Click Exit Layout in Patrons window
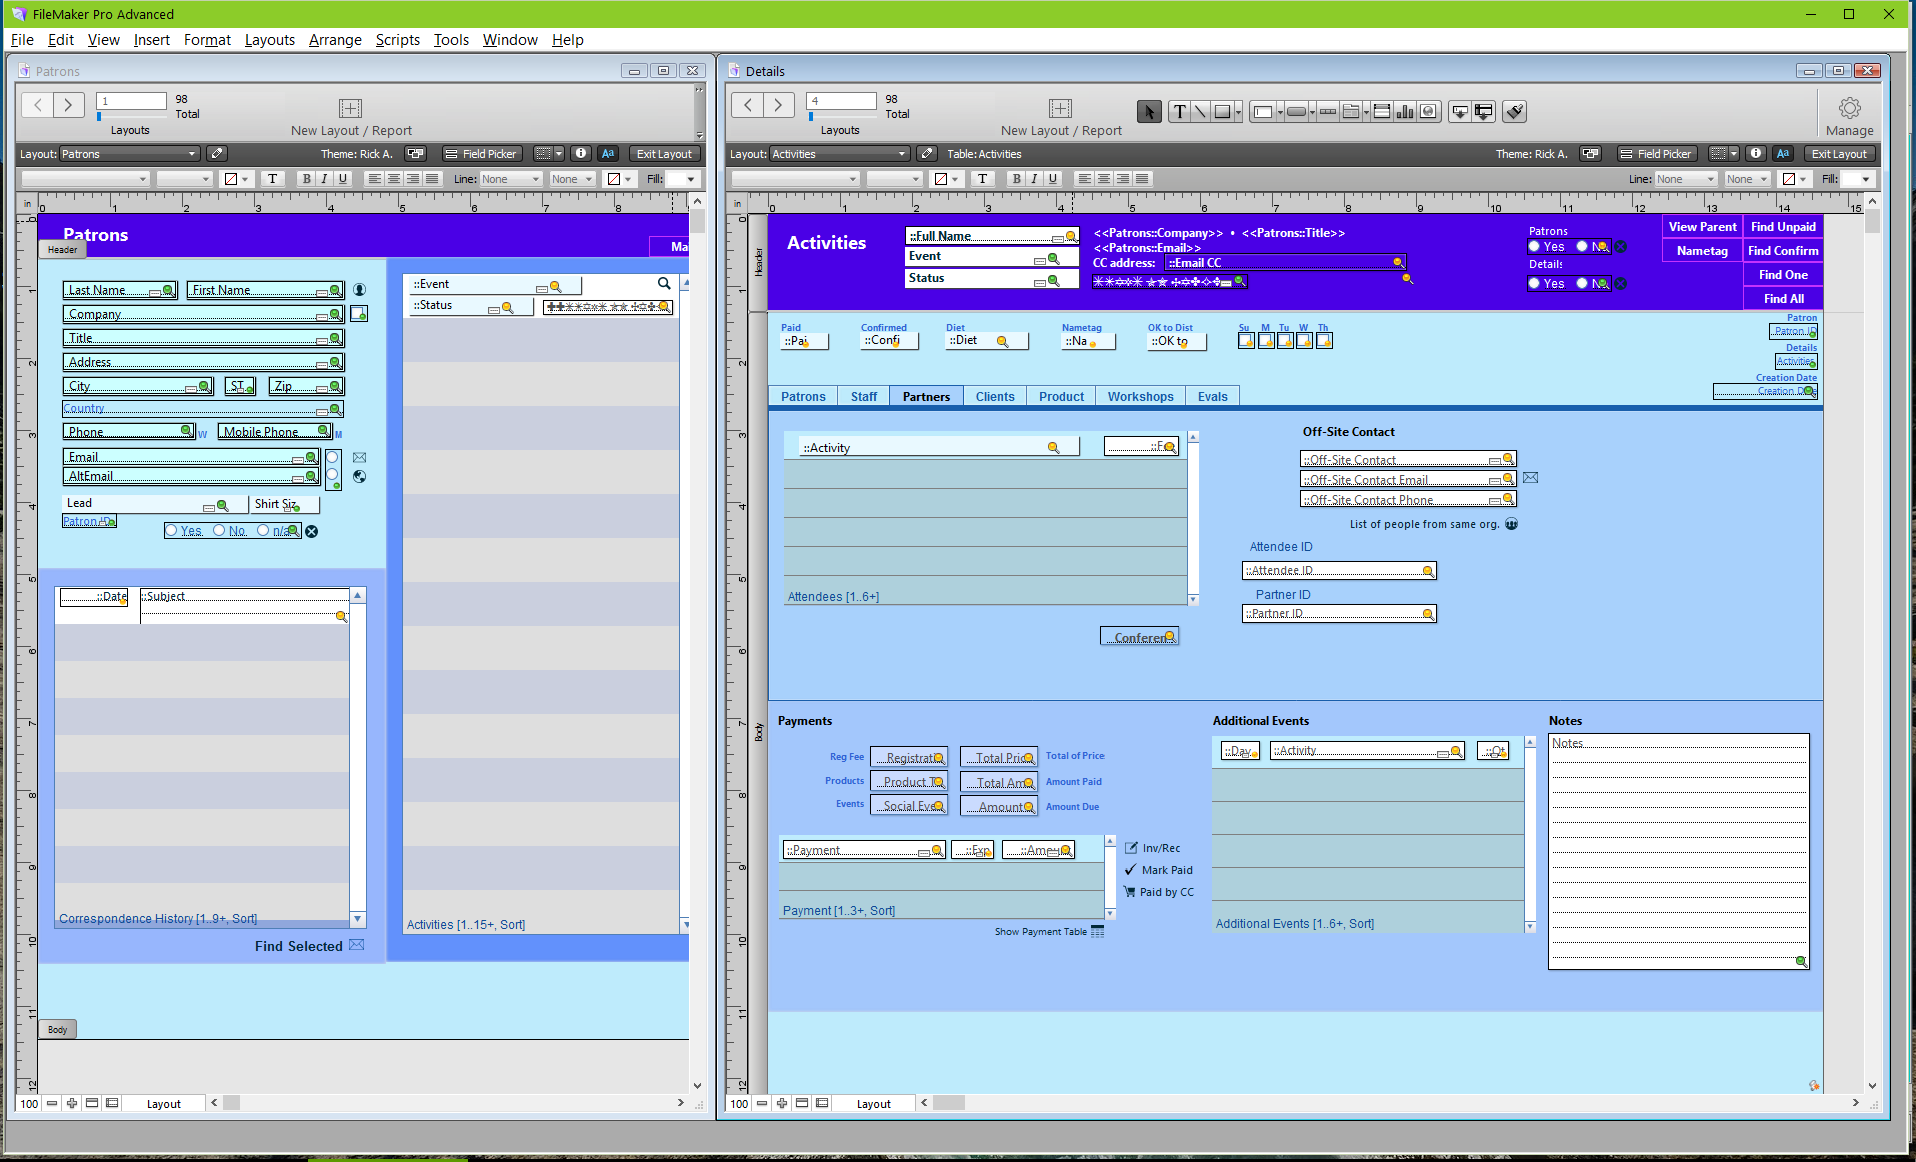This screenshot has height=1162, width=1916. coord(664,154)
